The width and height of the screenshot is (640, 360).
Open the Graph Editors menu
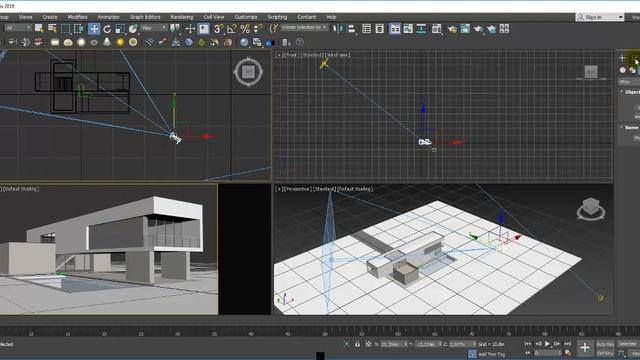click(x=145, y=17)
